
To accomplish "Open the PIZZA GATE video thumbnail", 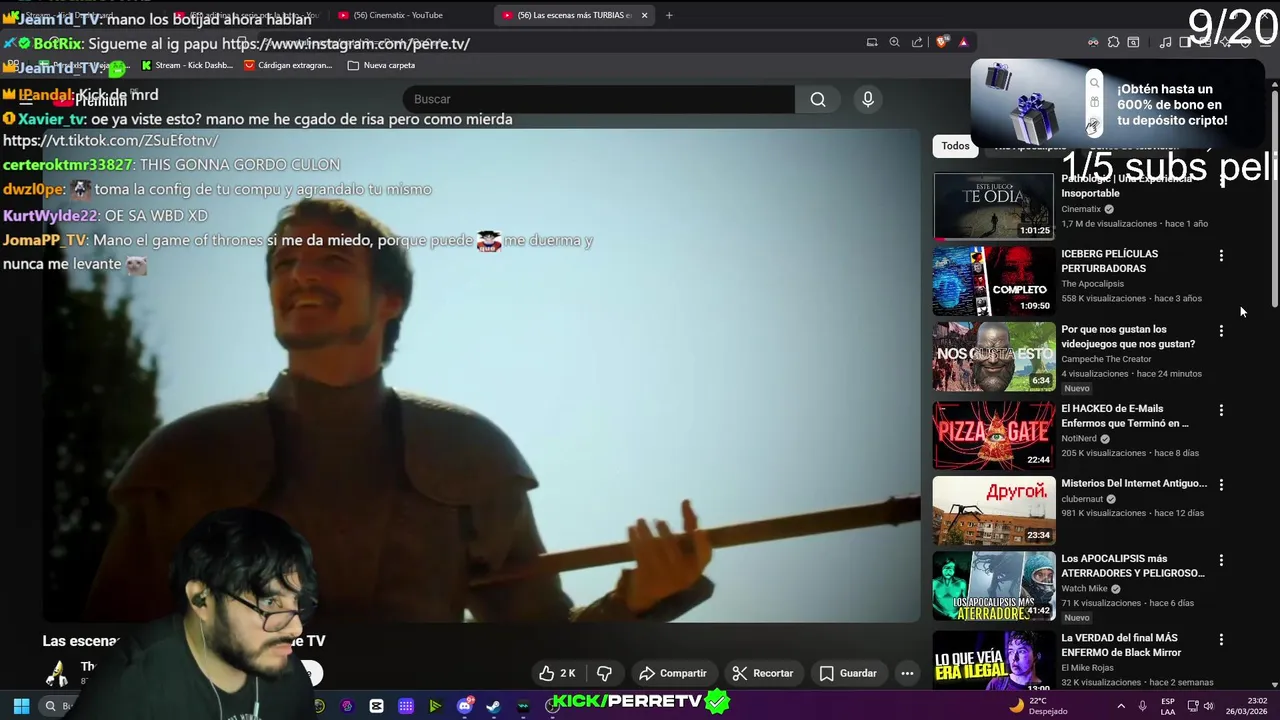I will (x=993, y=435).
